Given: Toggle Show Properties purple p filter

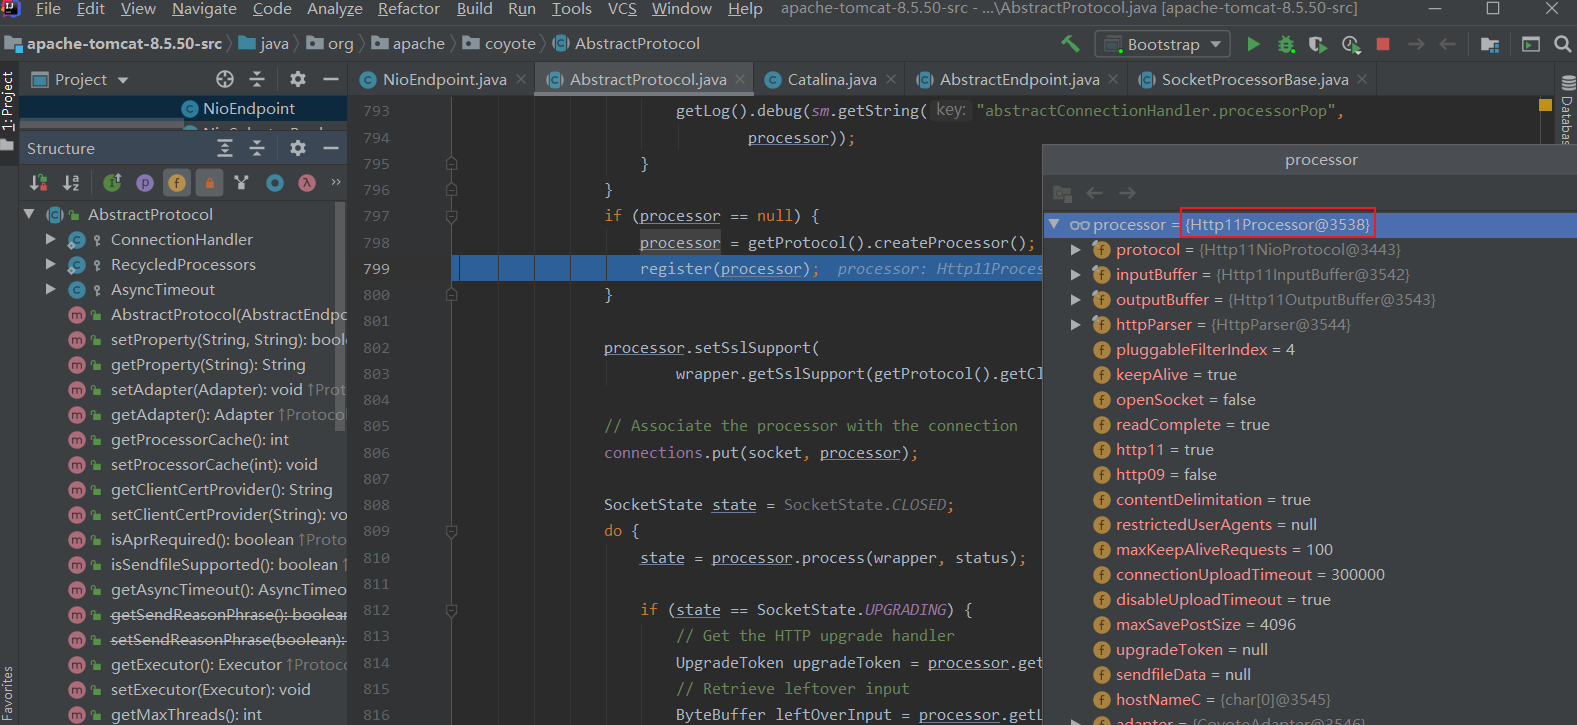Looking at the screenshot, I should click(x=145, y=182).
